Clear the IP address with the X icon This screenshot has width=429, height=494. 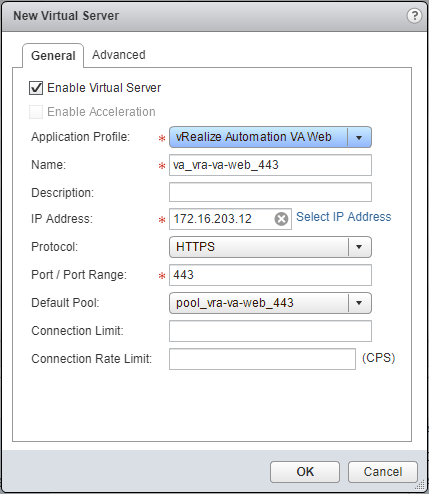pyautogui.click(x=281, y=219)
